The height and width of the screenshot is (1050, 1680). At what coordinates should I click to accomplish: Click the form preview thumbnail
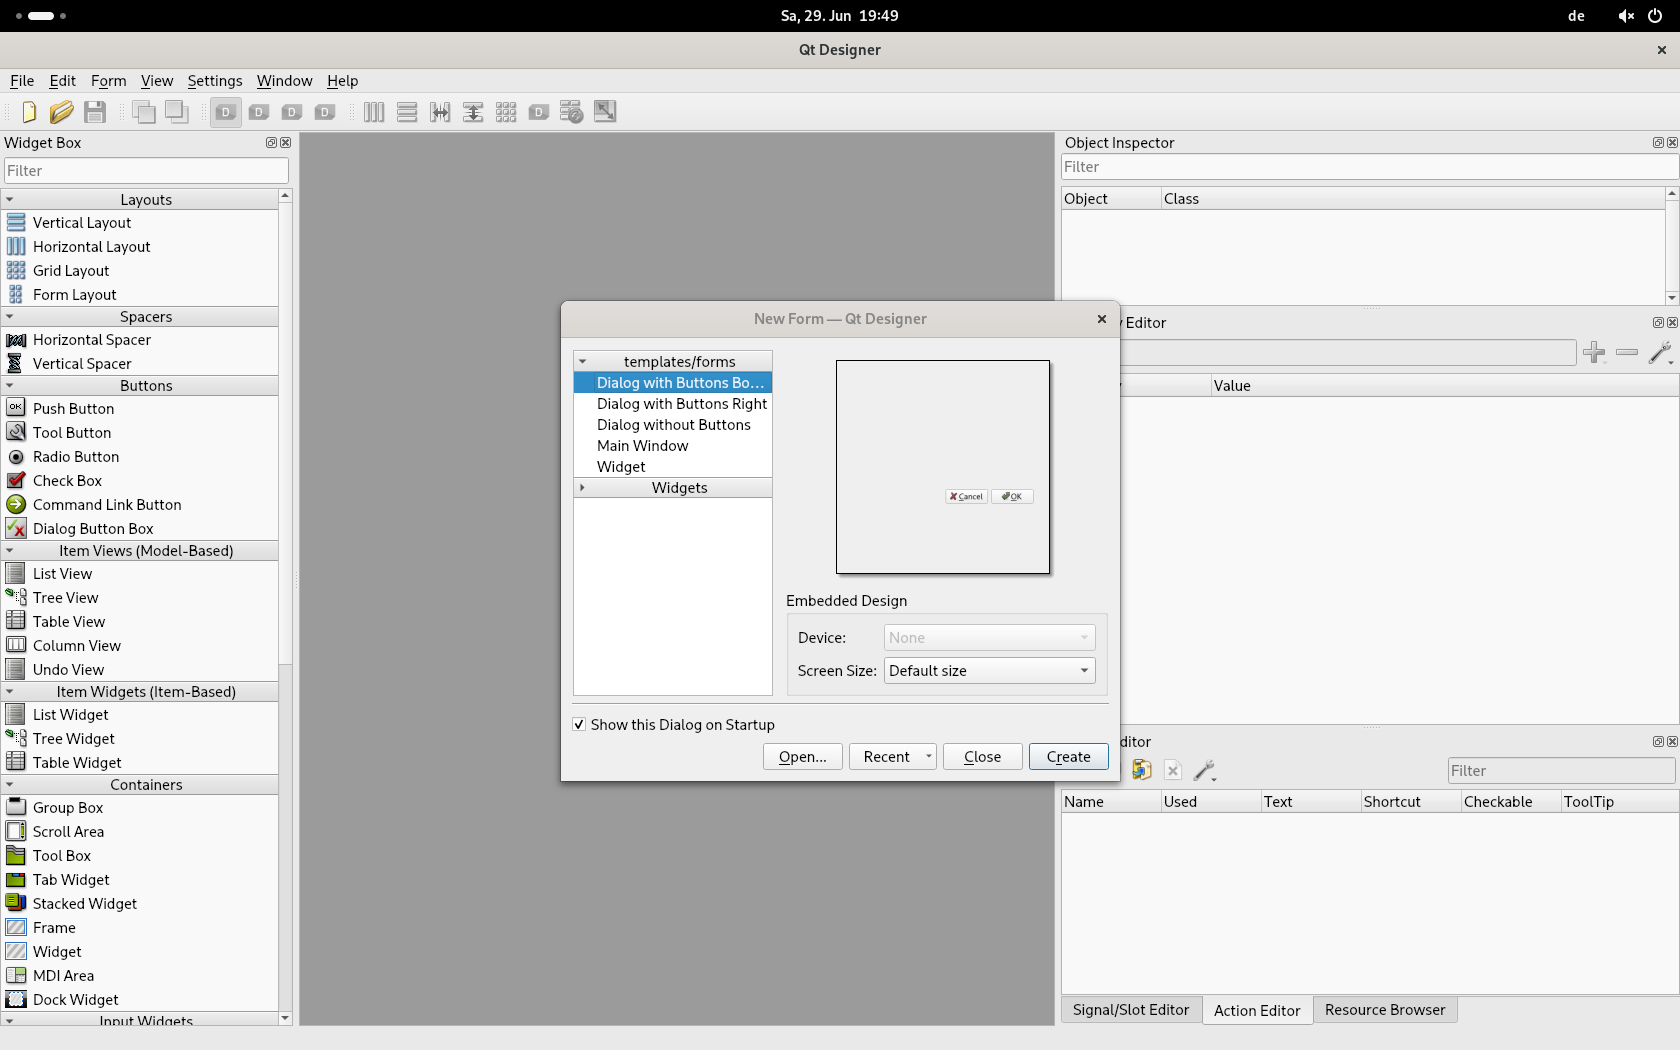tap(943, 467)
